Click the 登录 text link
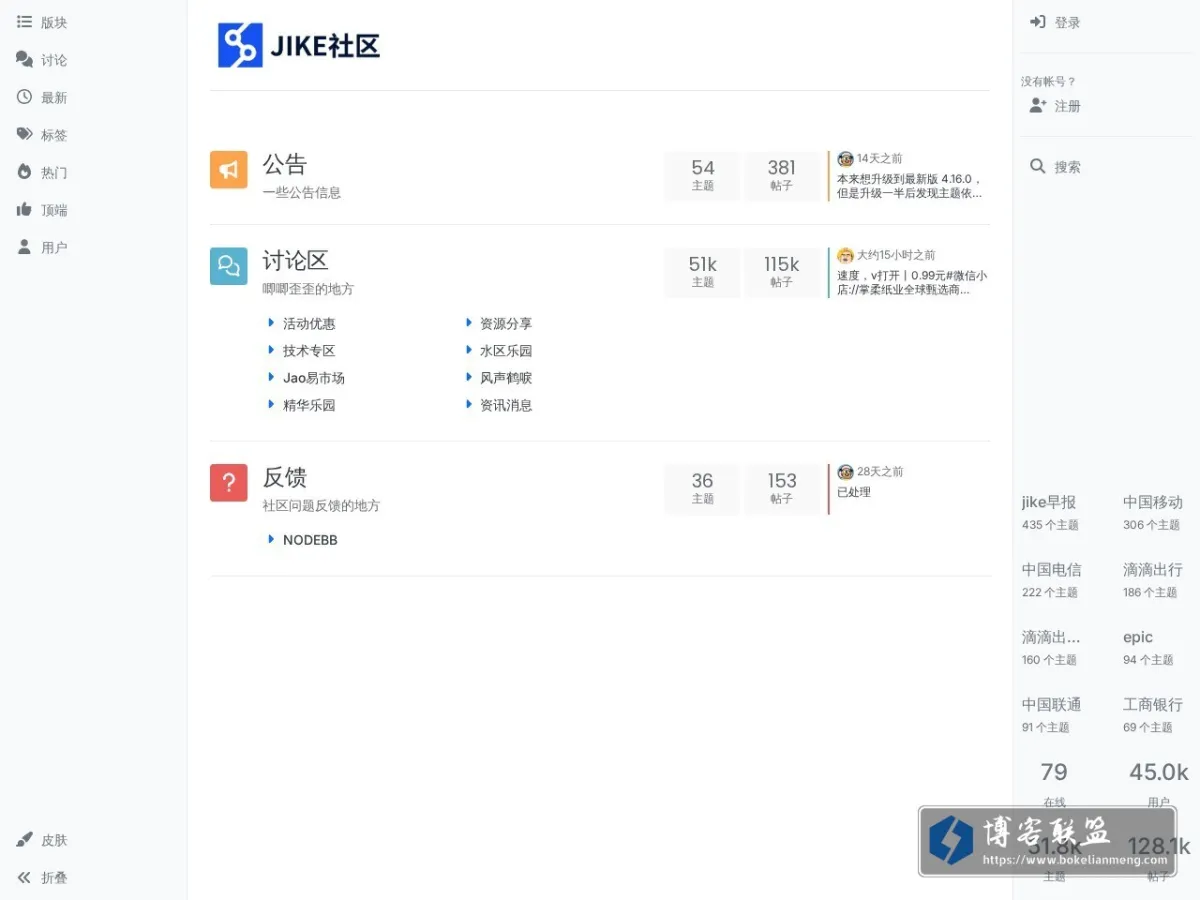This screenshot has height=900, width=1200. point(1067,22)
